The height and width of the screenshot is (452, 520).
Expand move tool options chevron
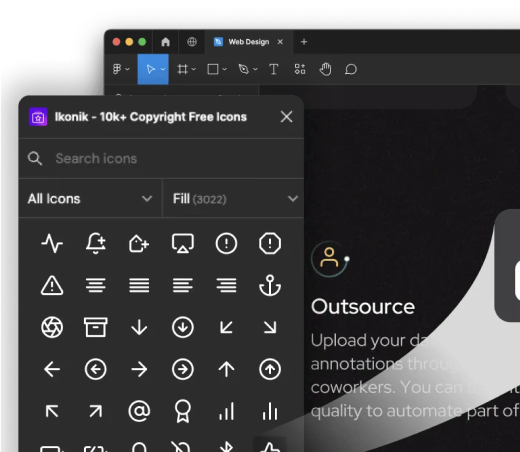coord(163,69)
